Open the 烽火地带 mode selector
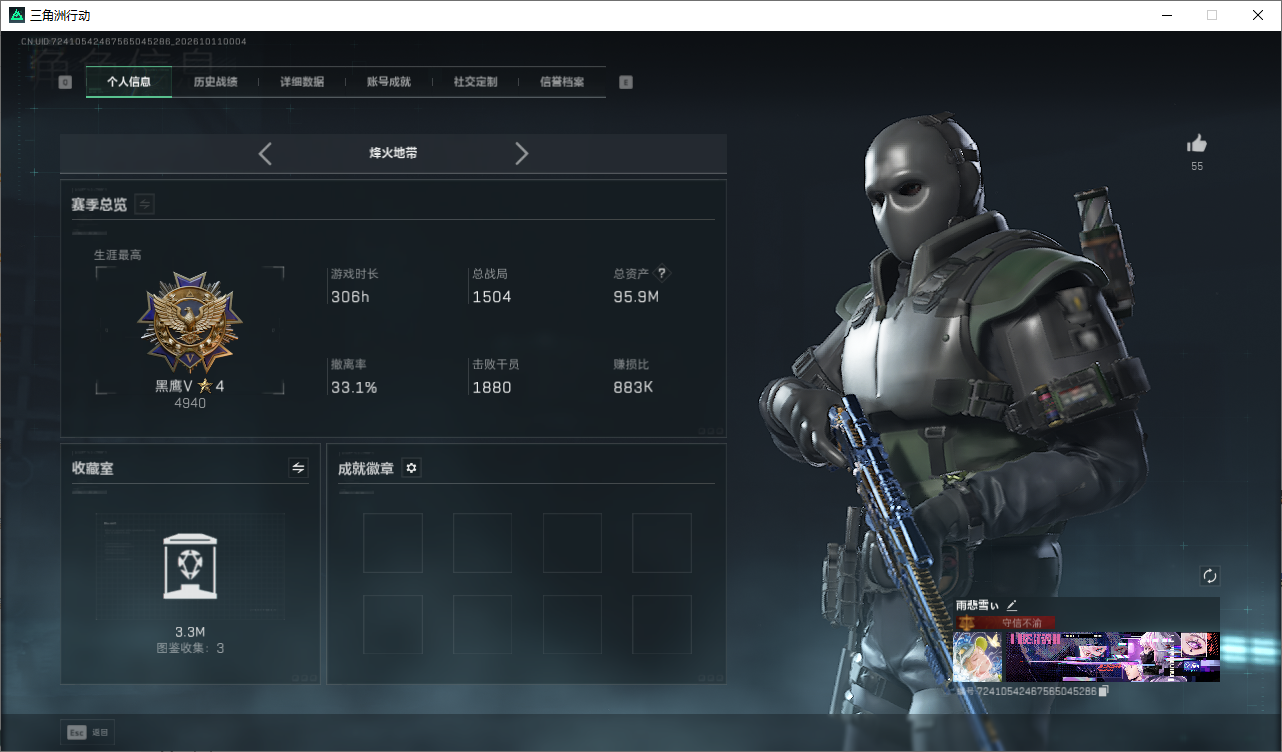Viewport: 1282px width, 752px height. 393,154
